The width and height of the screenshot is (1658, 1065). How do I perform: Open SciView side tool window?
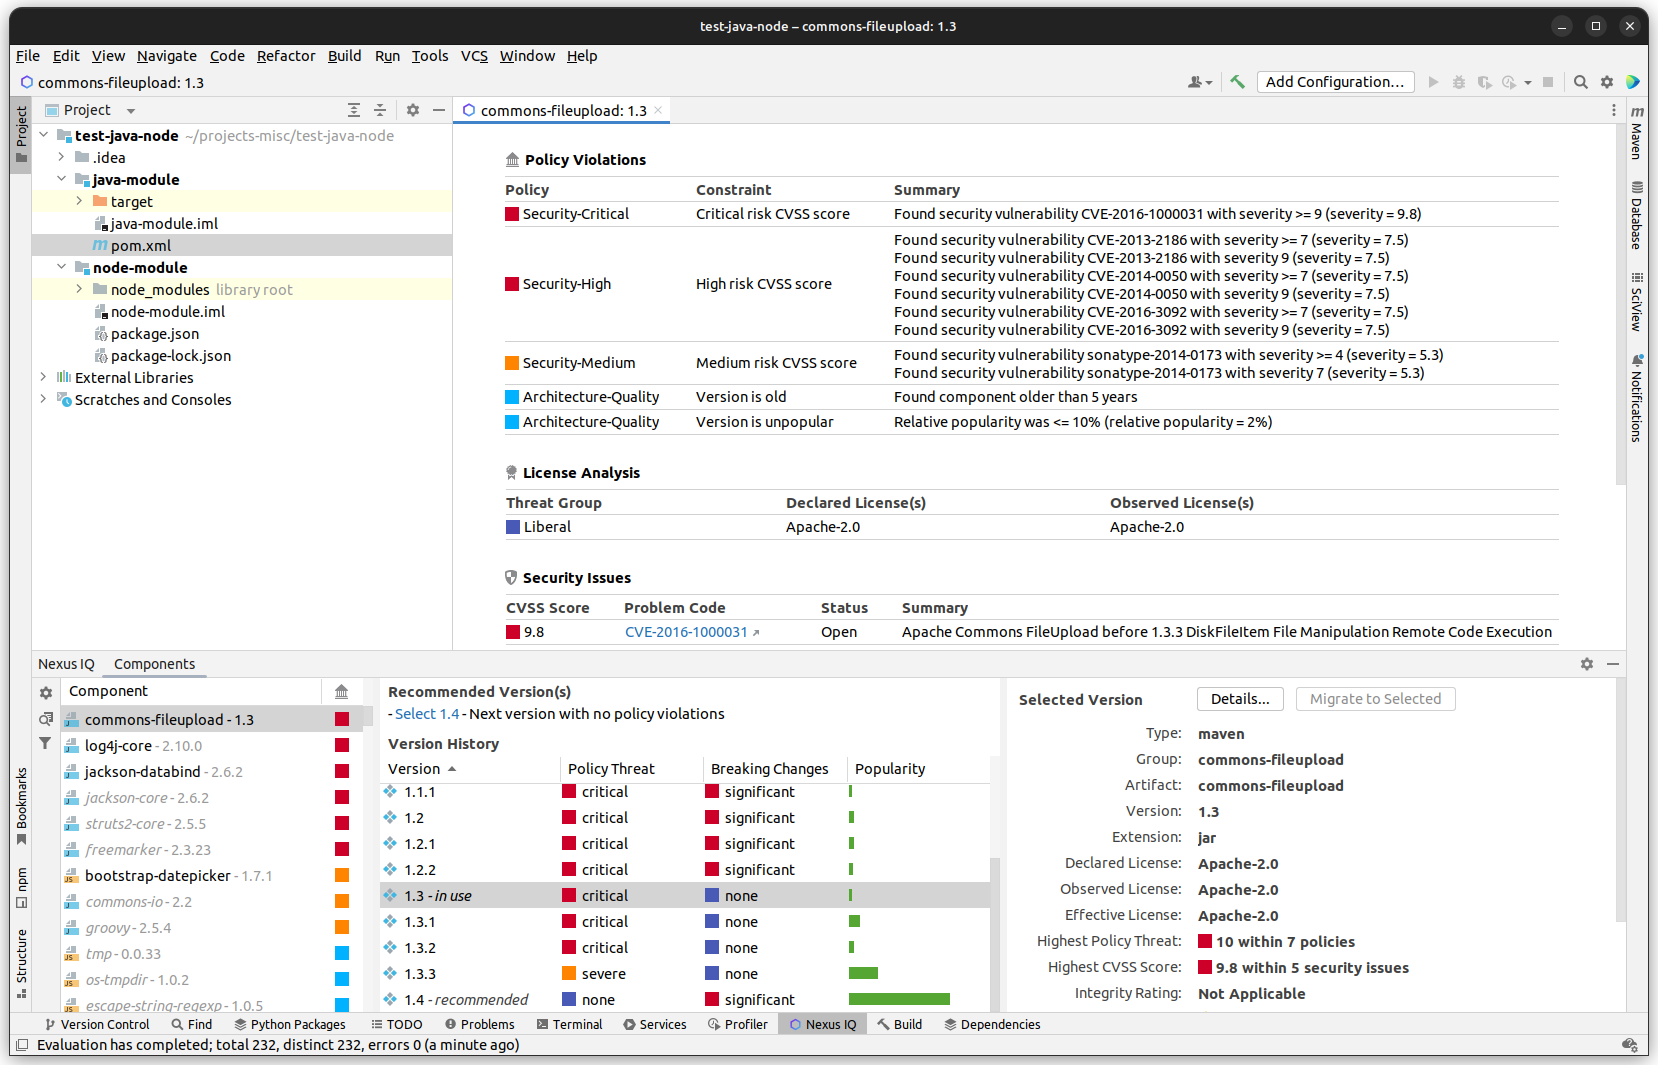click(1637, 302)
